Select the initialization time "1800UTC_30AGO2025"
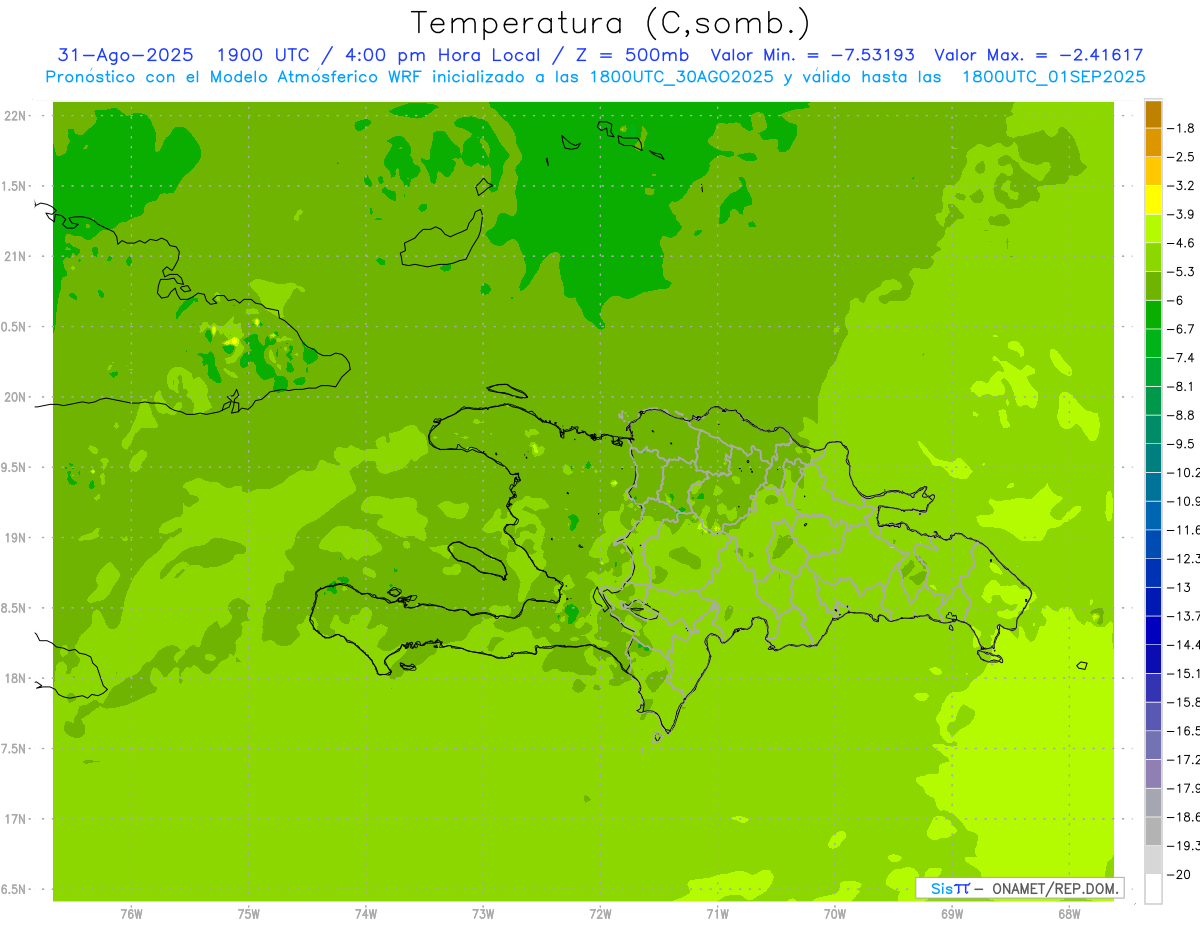 pyautogui.click(x=680, y=77)
